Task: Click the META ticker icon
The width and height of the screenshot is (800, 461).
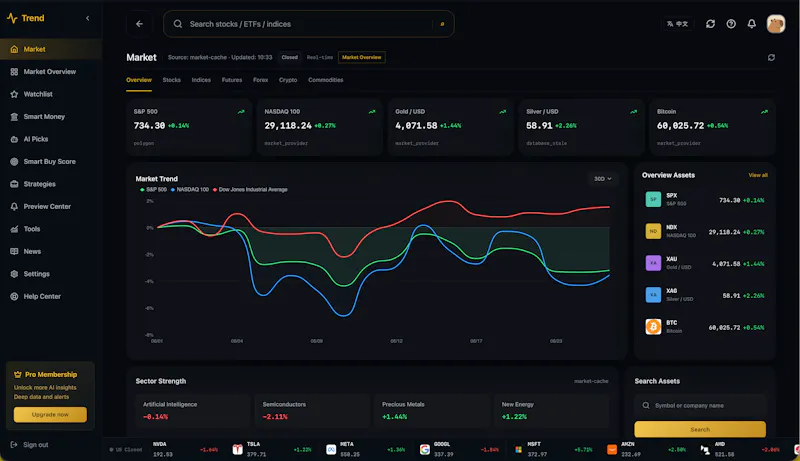Action: (331, 449)
